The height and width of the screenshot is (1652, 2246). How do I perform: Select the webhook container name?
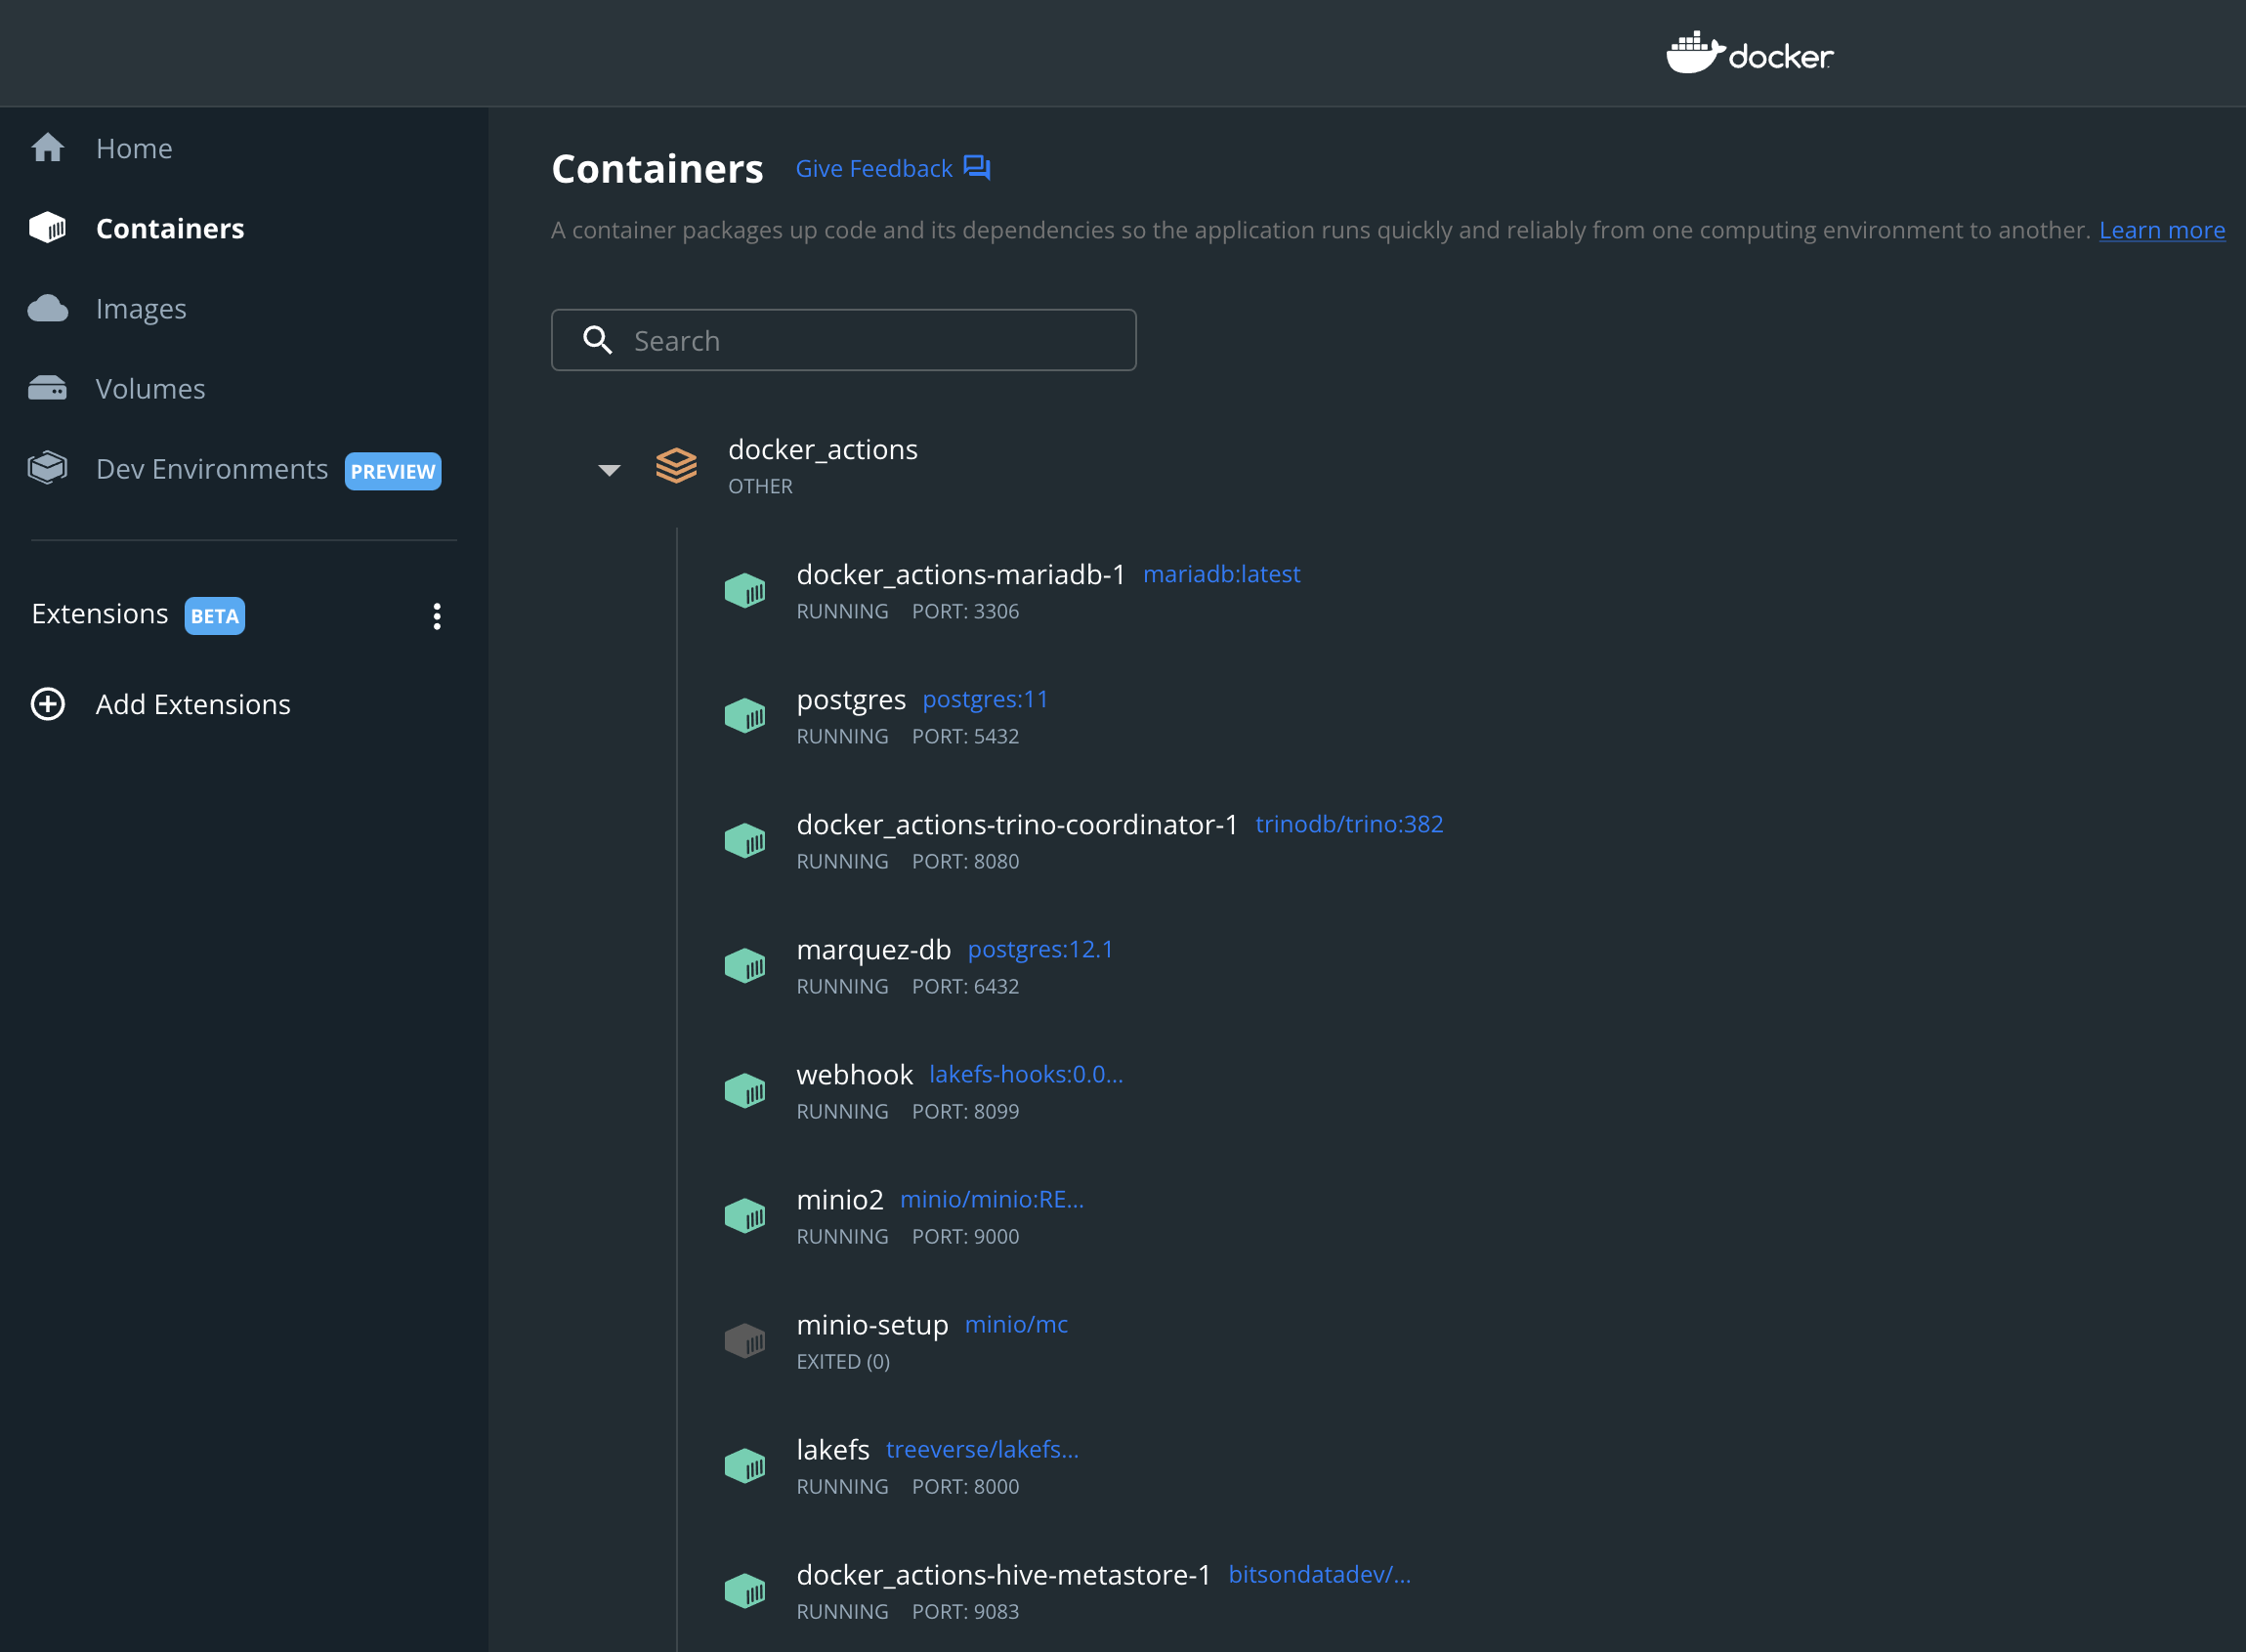tap(854, 1075)
